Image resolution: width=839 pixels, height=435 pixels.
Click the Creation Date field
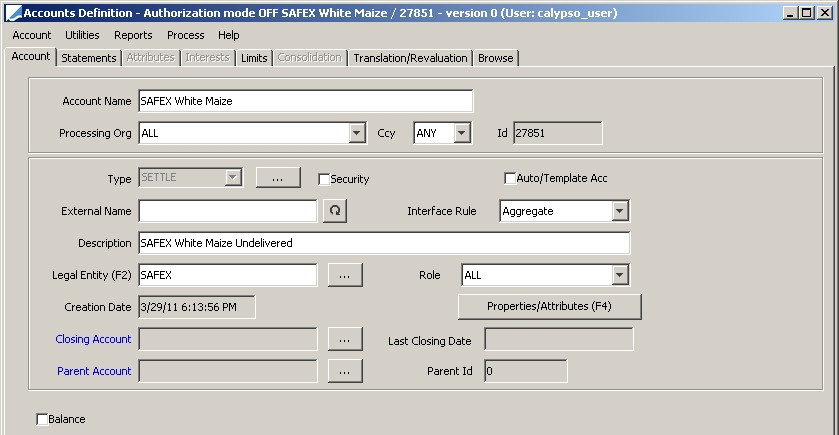pos(197,307)
